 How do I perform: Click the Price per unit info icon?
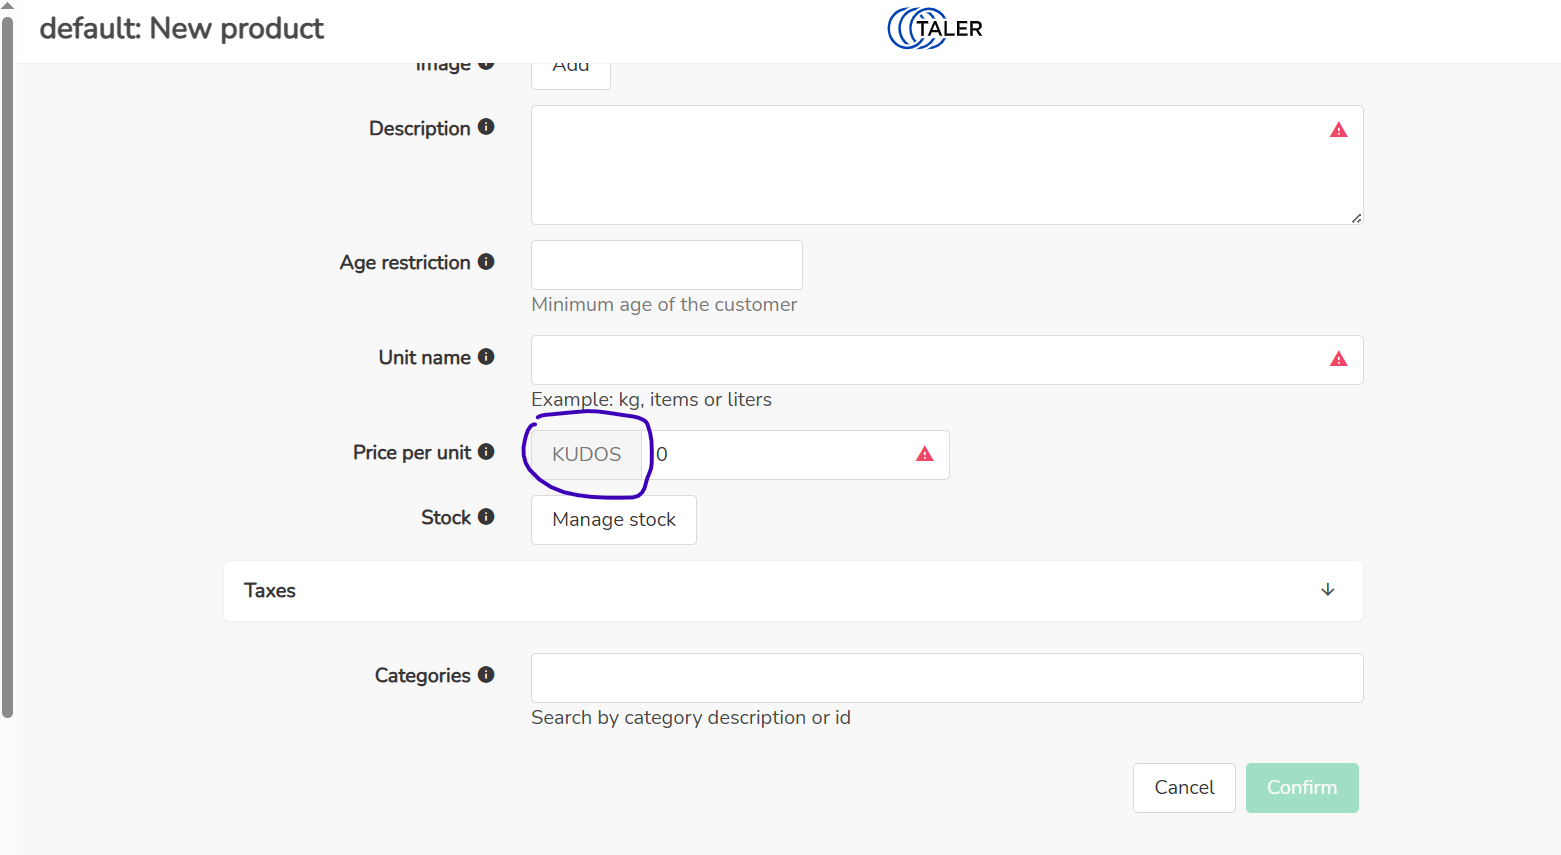pos(486,452)
